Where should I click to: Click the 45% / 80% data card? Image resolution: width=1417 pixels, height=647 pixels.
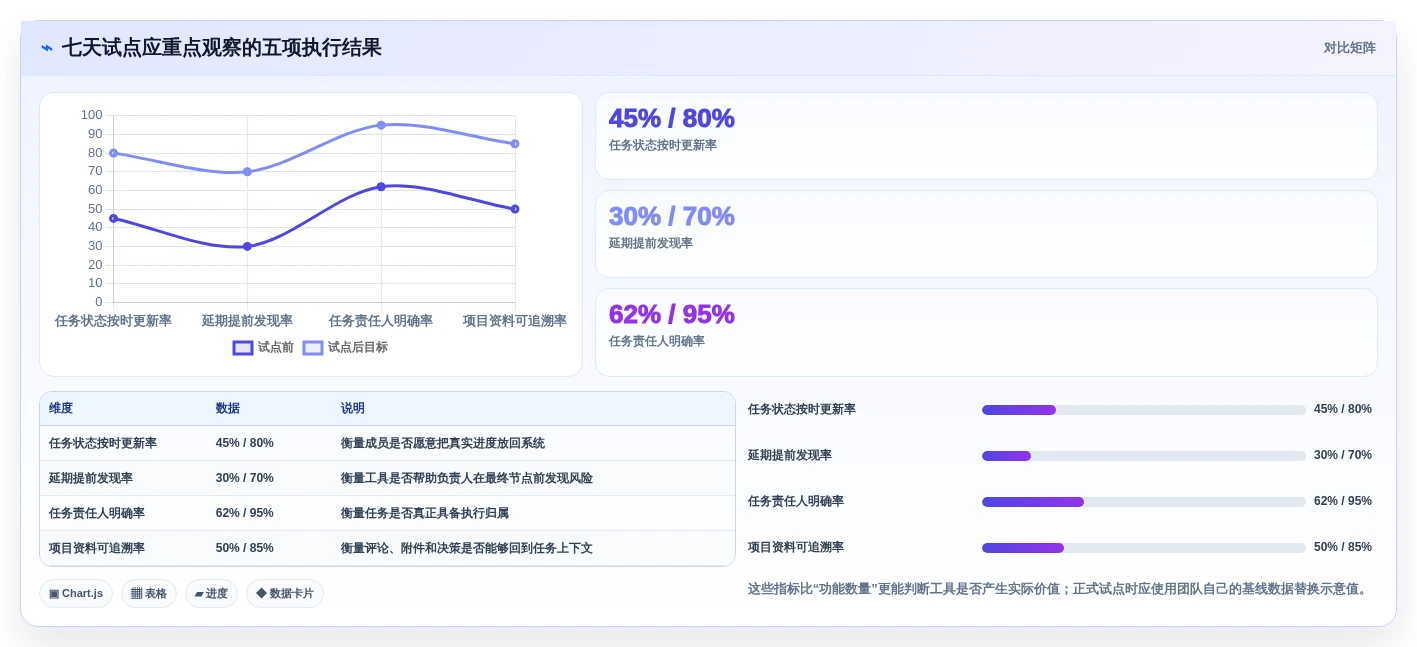tap(986, 136)
